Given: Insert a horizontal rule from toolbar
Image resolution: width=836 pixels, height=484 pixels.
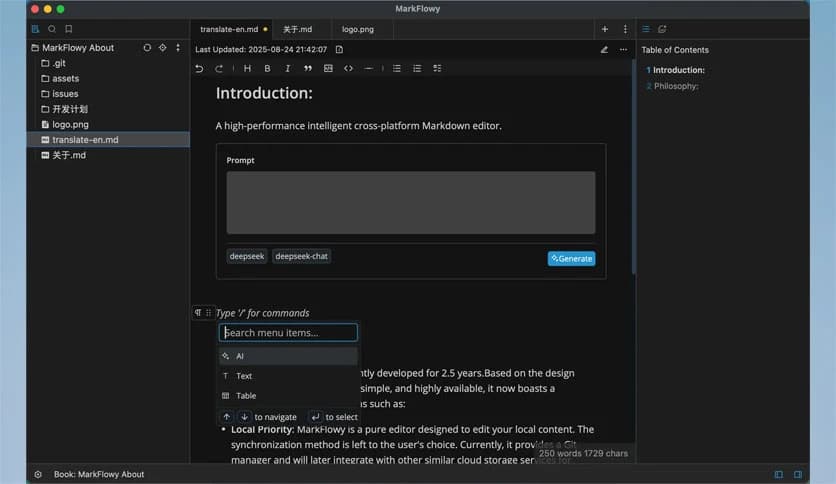Looking at the screenshot, I should [368, 69].
